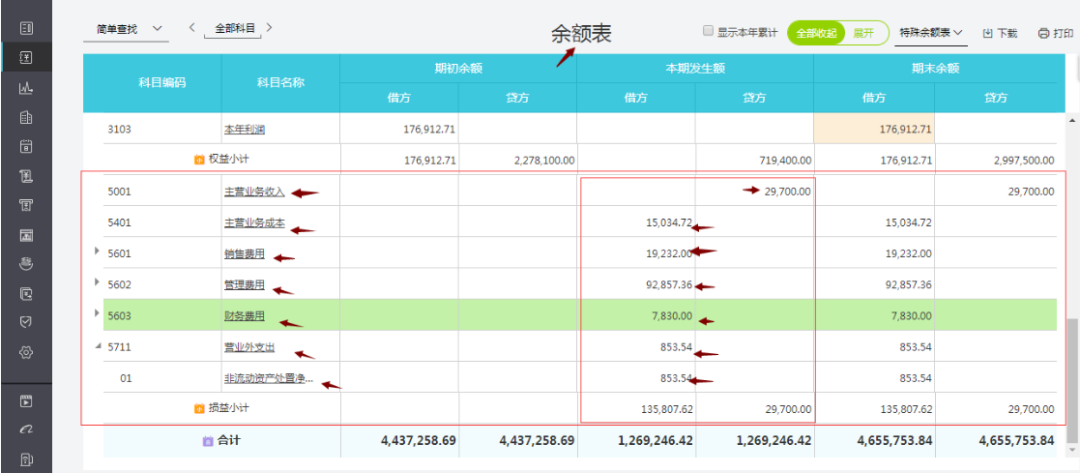The width and height of the screenshot is (1080, 473).
Task: Open the 本年利润 account link
Action: click(245, 129)
